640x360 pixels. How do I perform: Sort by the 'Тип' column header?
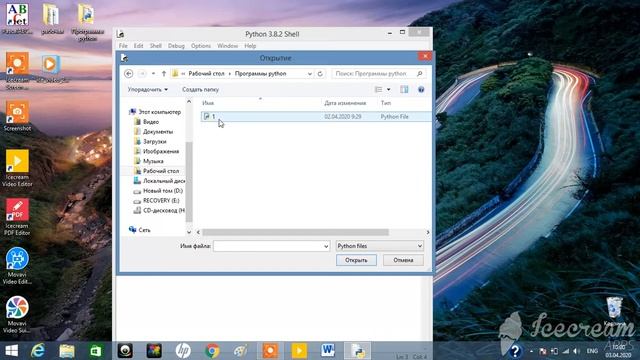tap(386, 103)
